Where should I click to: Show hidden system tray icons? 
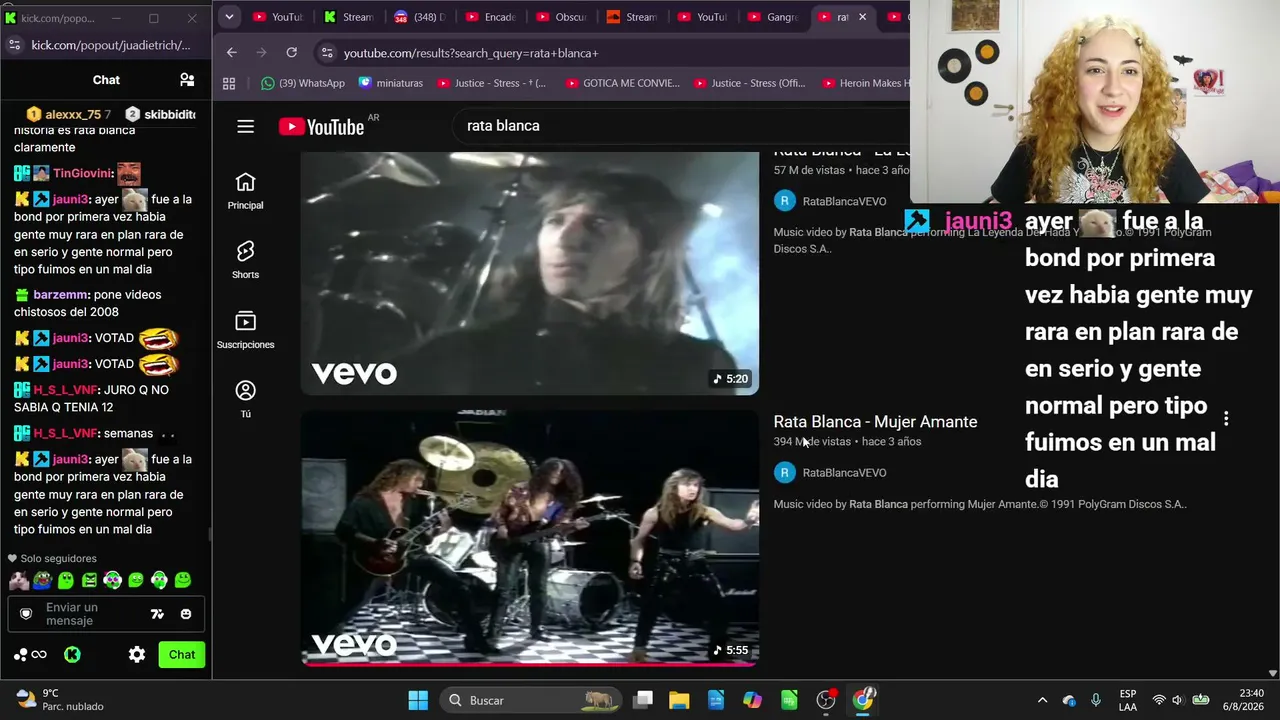tap(1042, 700)
